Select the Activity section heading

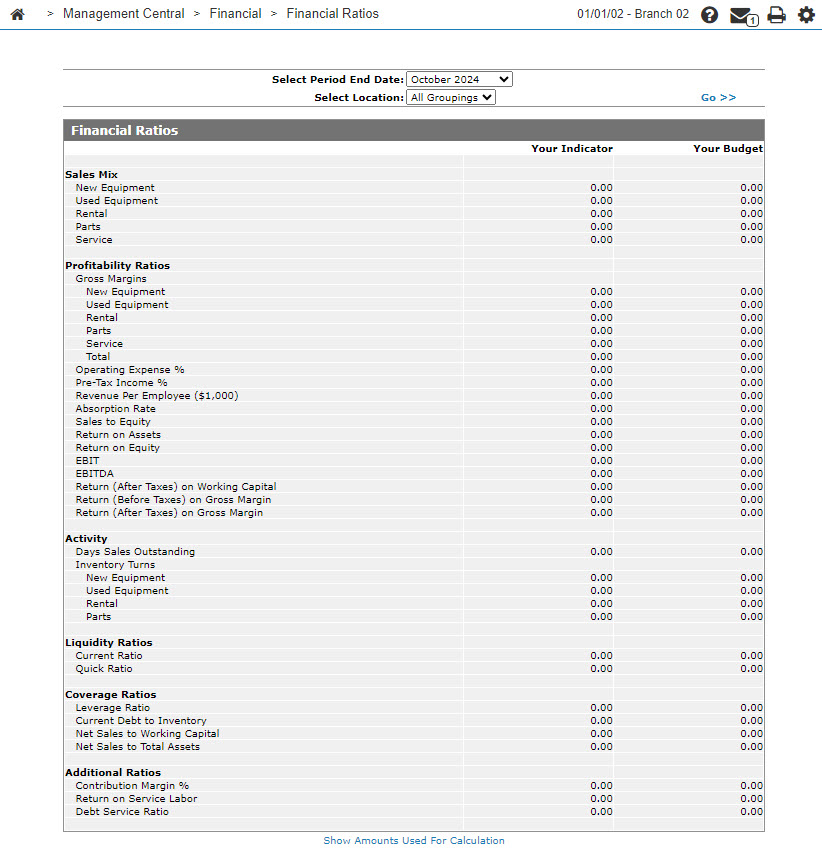click(x=86, y=539)
